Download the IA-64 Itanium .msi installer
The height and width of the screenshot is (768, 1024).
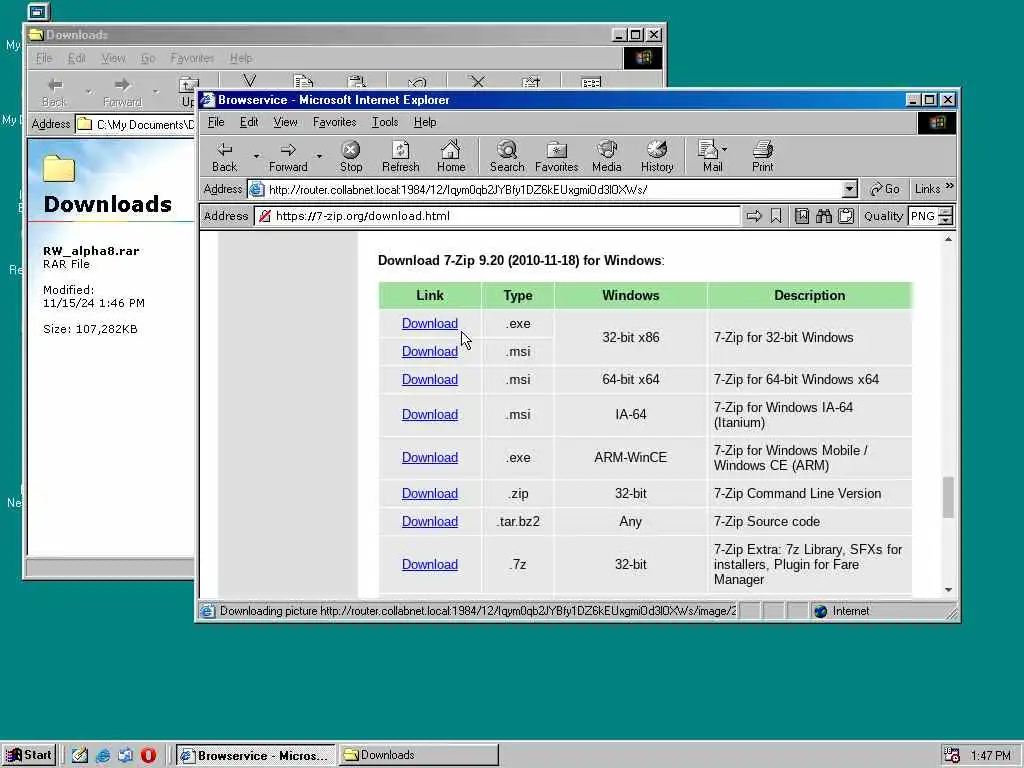pyautogui.click(x=430, y=415)
